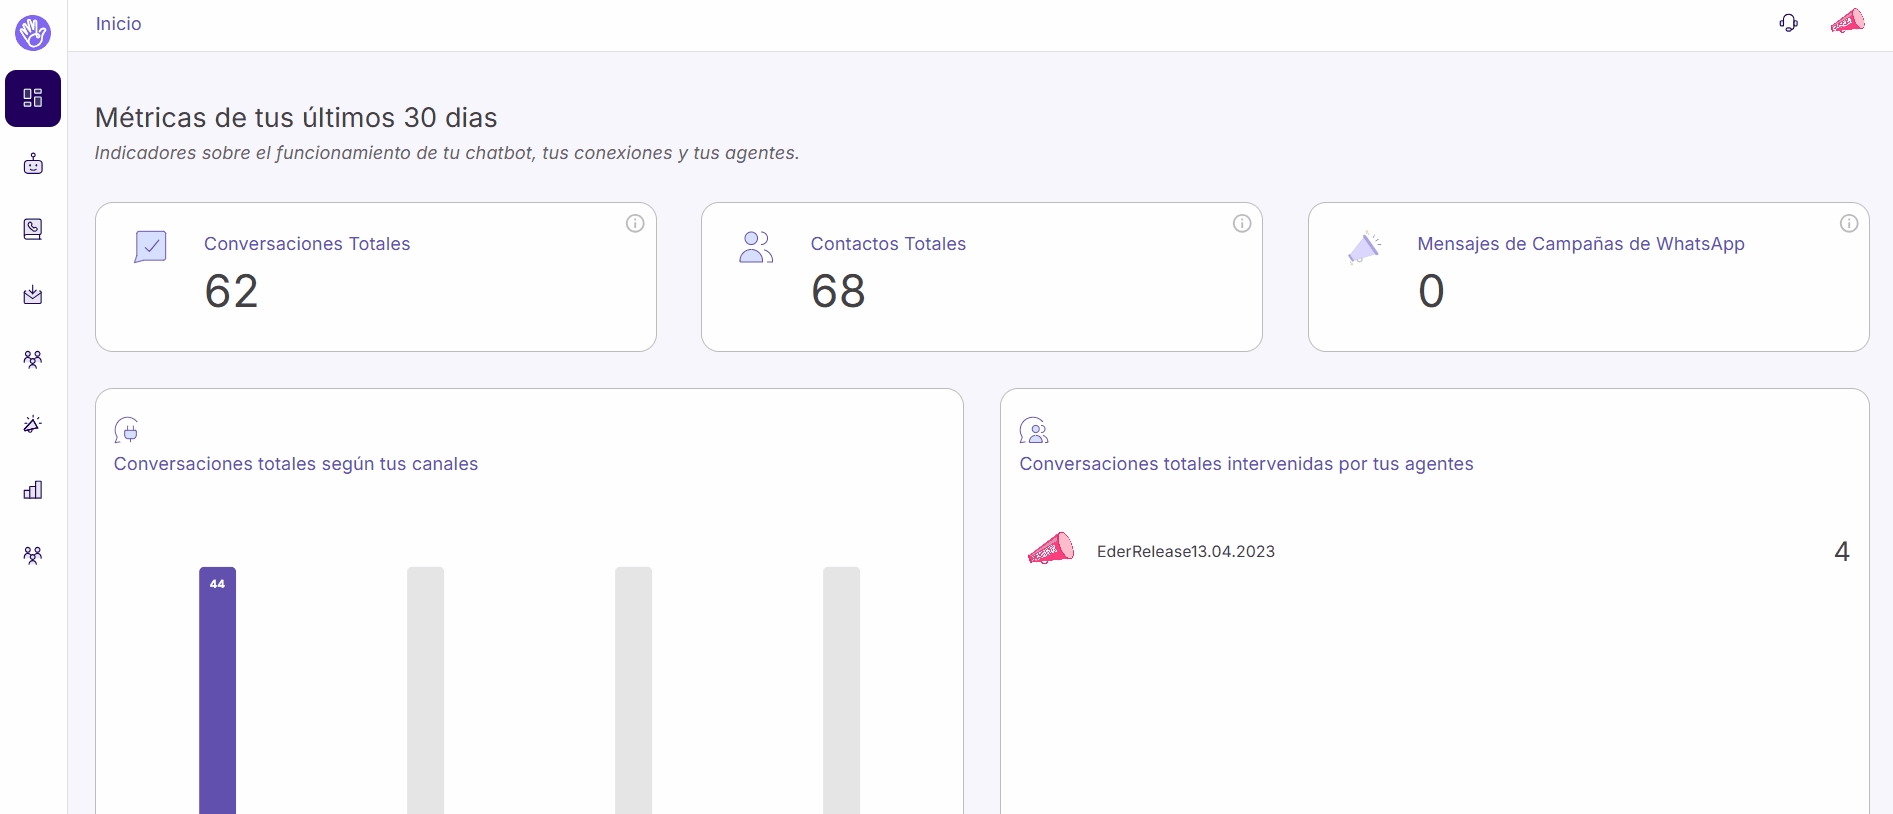
Task: Select Mensajes de Campañas de WhatsApp label
Action: pos(1581,244)
